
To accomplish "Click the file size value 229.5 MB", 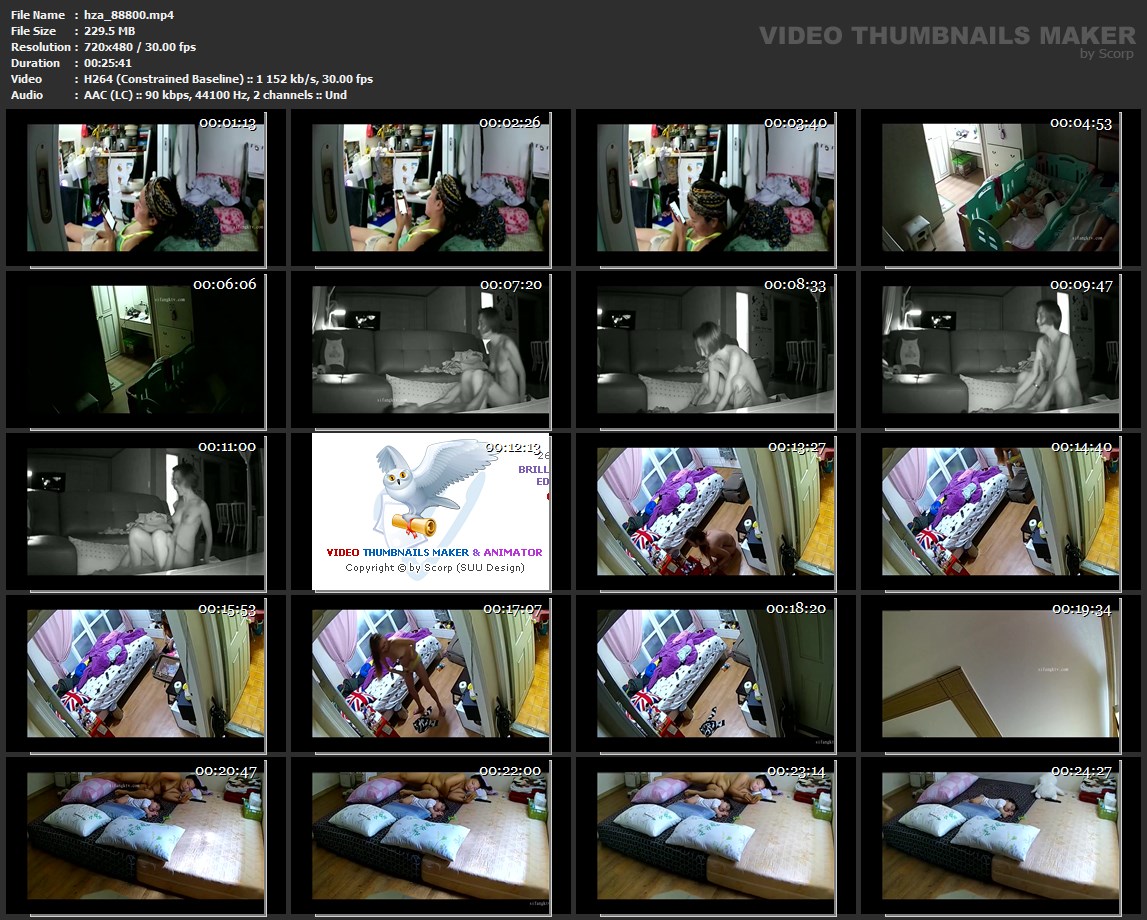I will (x=110, y=31).
